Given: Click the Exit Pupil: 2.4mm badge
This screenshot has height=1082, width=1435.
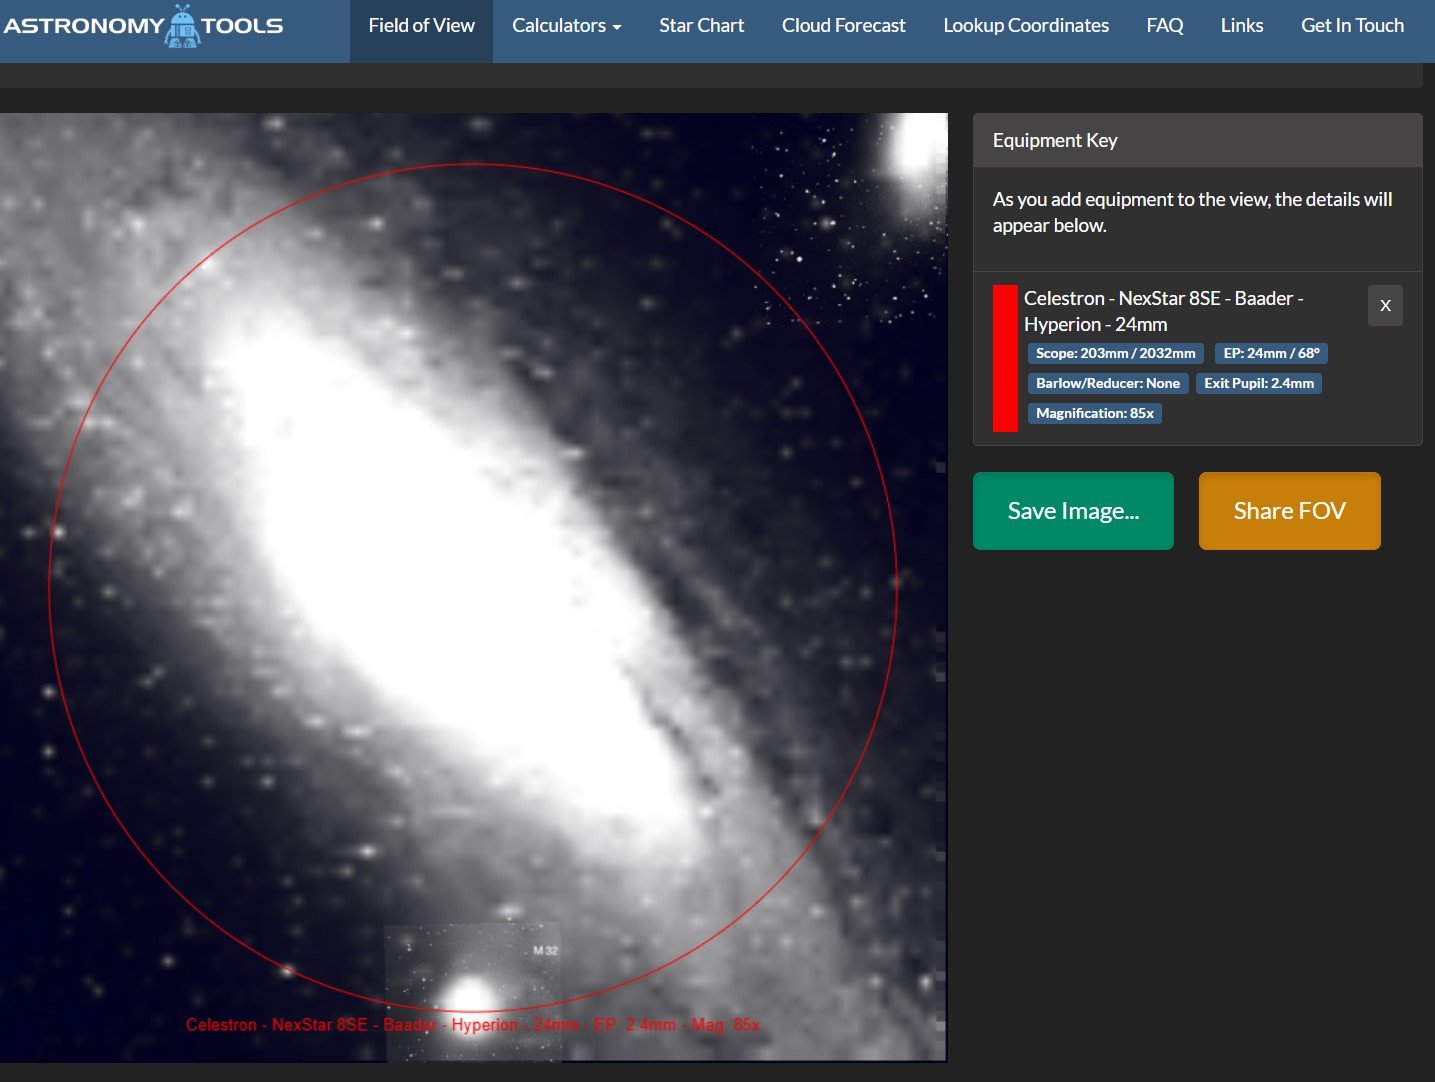Looking at the screenshot, I should tap(1259, 383).
